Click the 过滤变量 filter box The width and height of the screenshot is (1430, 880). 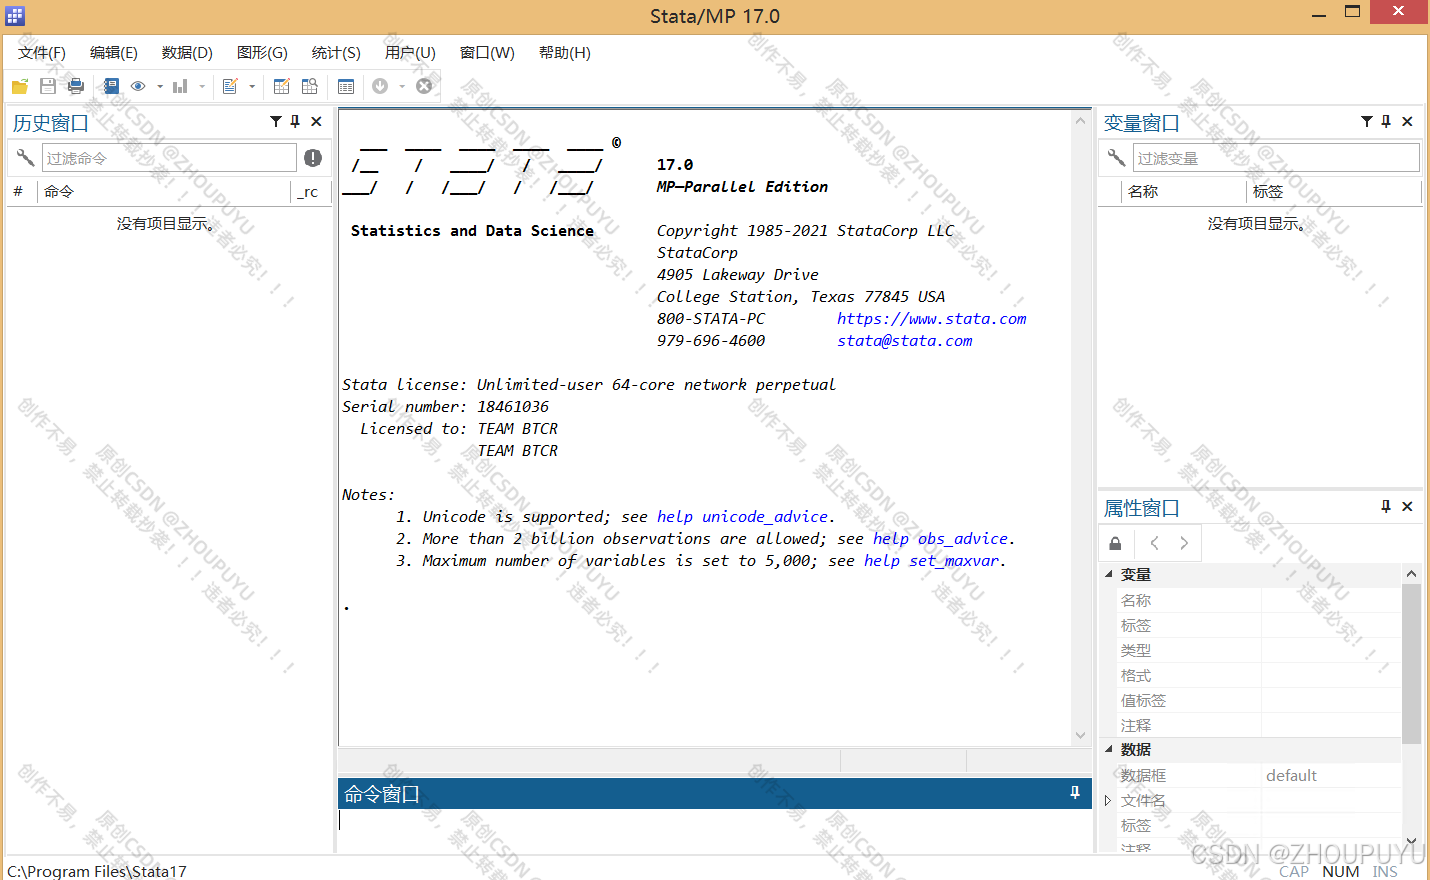(1276, 158)
